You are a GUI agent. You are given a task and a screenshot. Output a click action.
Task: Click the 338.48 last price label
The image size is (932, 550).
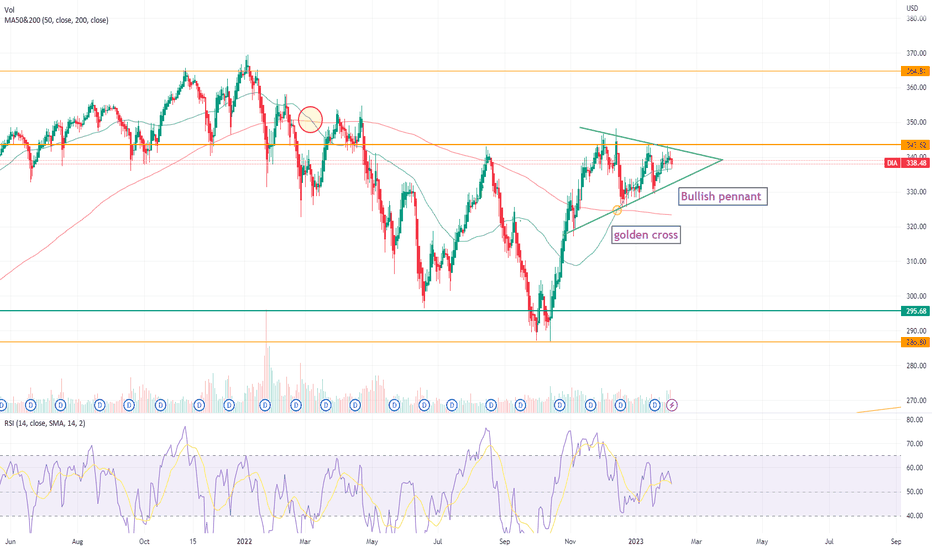[x=915, y=163]
